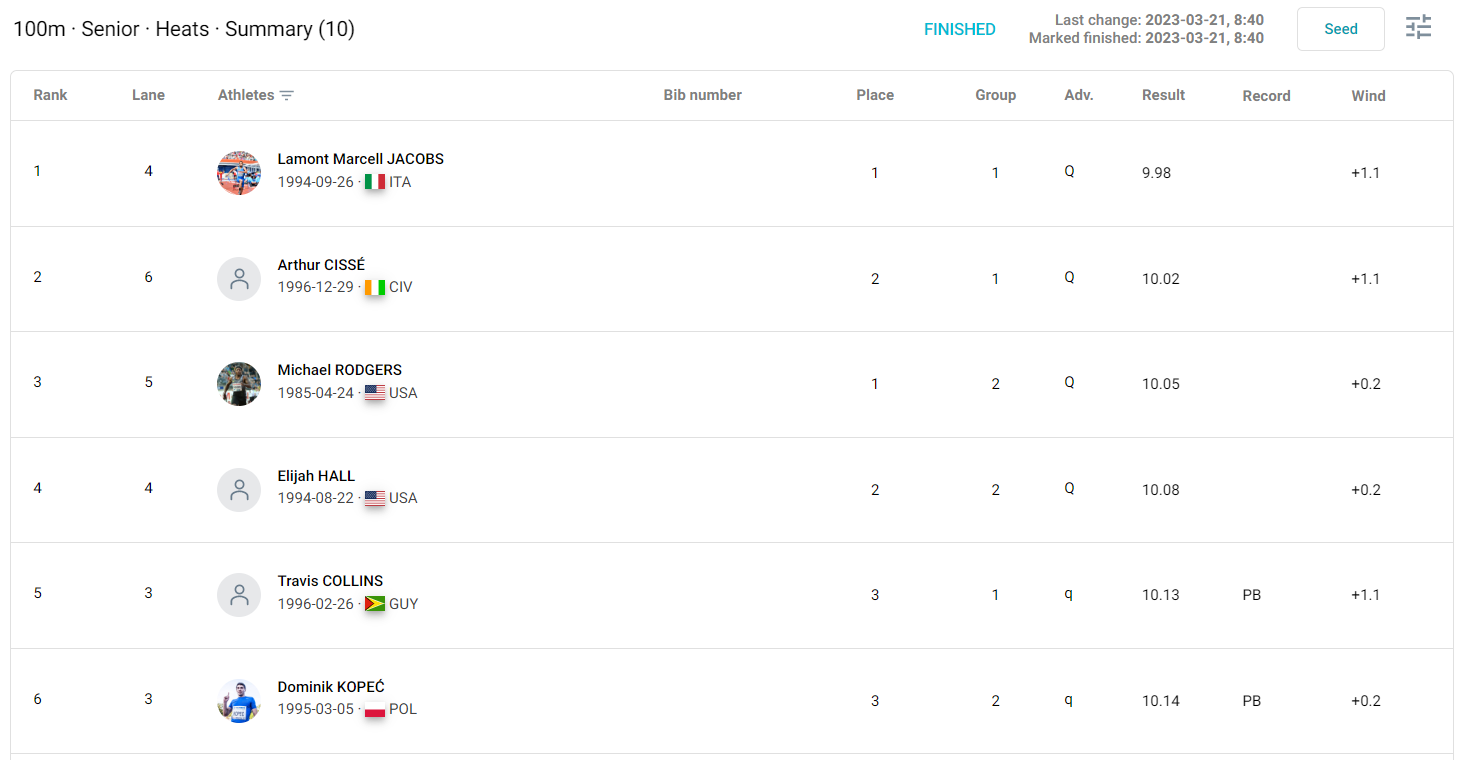
Task: Click Travis Collins' placeholder avatar icon
Action: [x=239, y=594]
